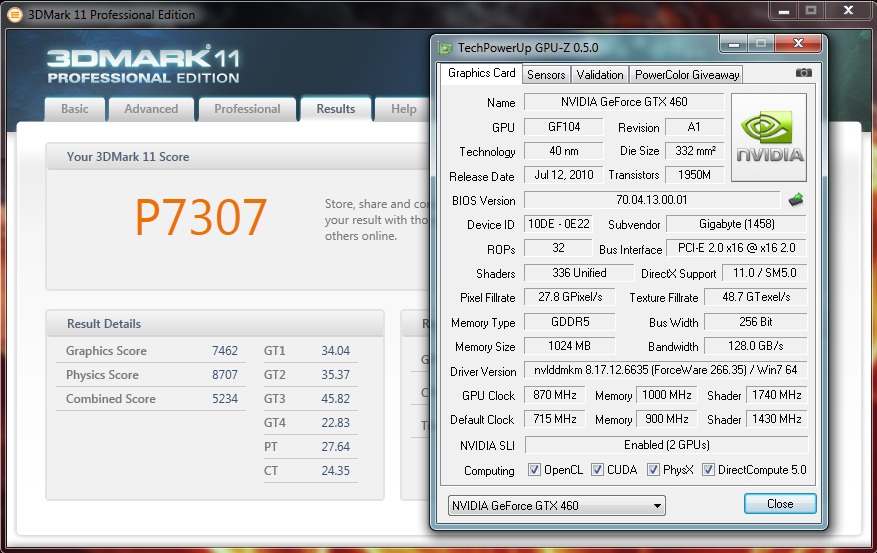Click the Shader clock value 1740 MHz

776,395
